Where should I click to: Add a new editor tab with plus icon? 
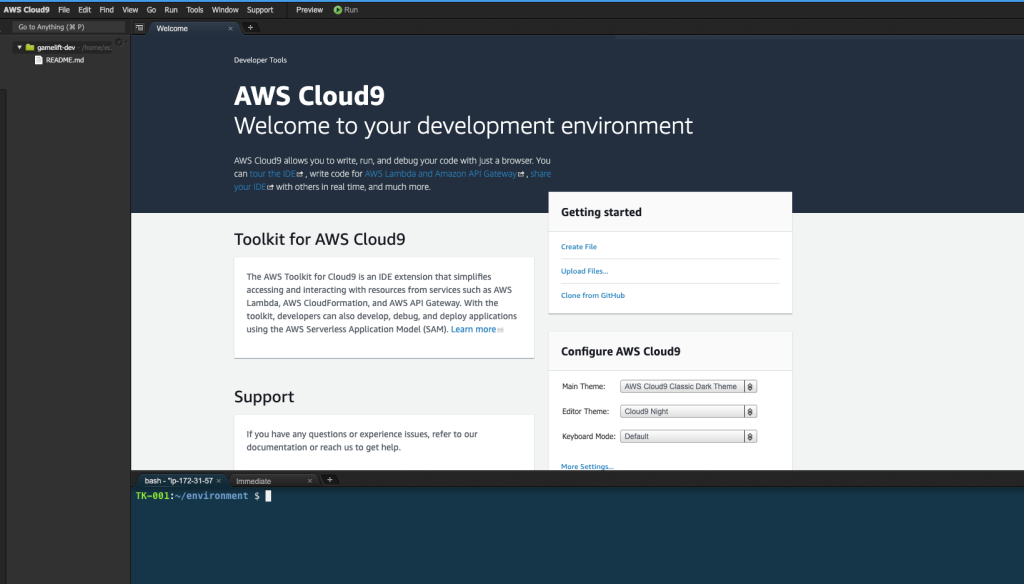coord(250,27)
